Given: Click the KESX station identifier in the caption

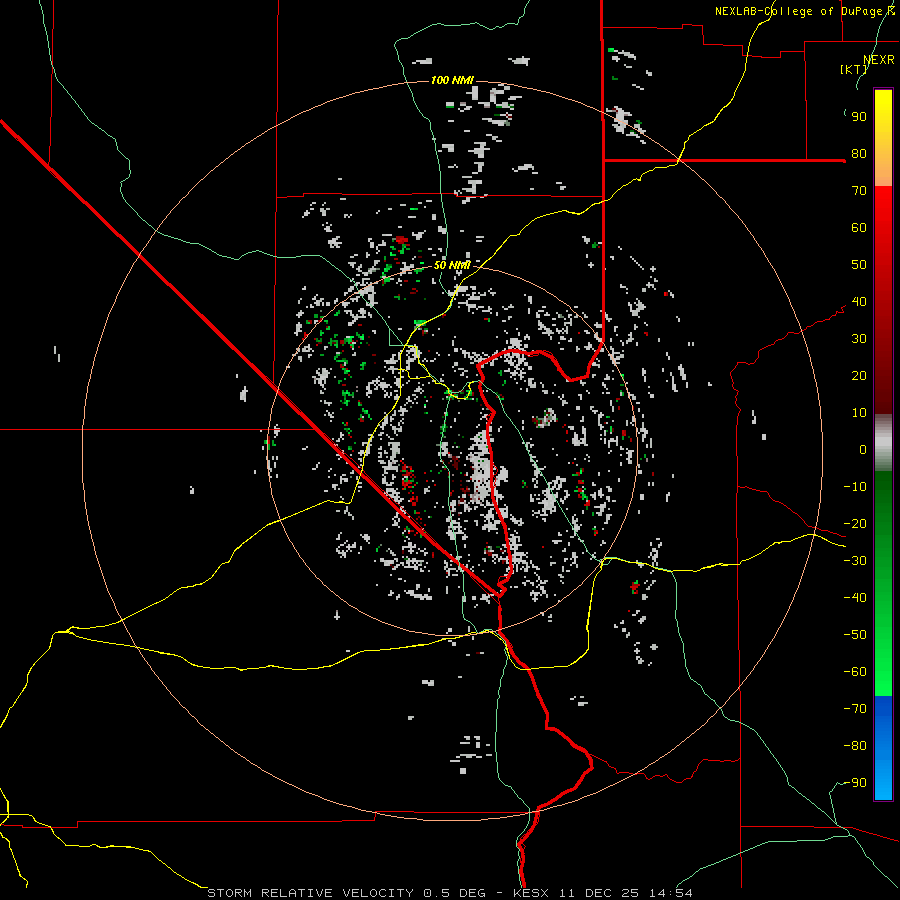Looking at the screenshot, I should (x=530, y=893).
